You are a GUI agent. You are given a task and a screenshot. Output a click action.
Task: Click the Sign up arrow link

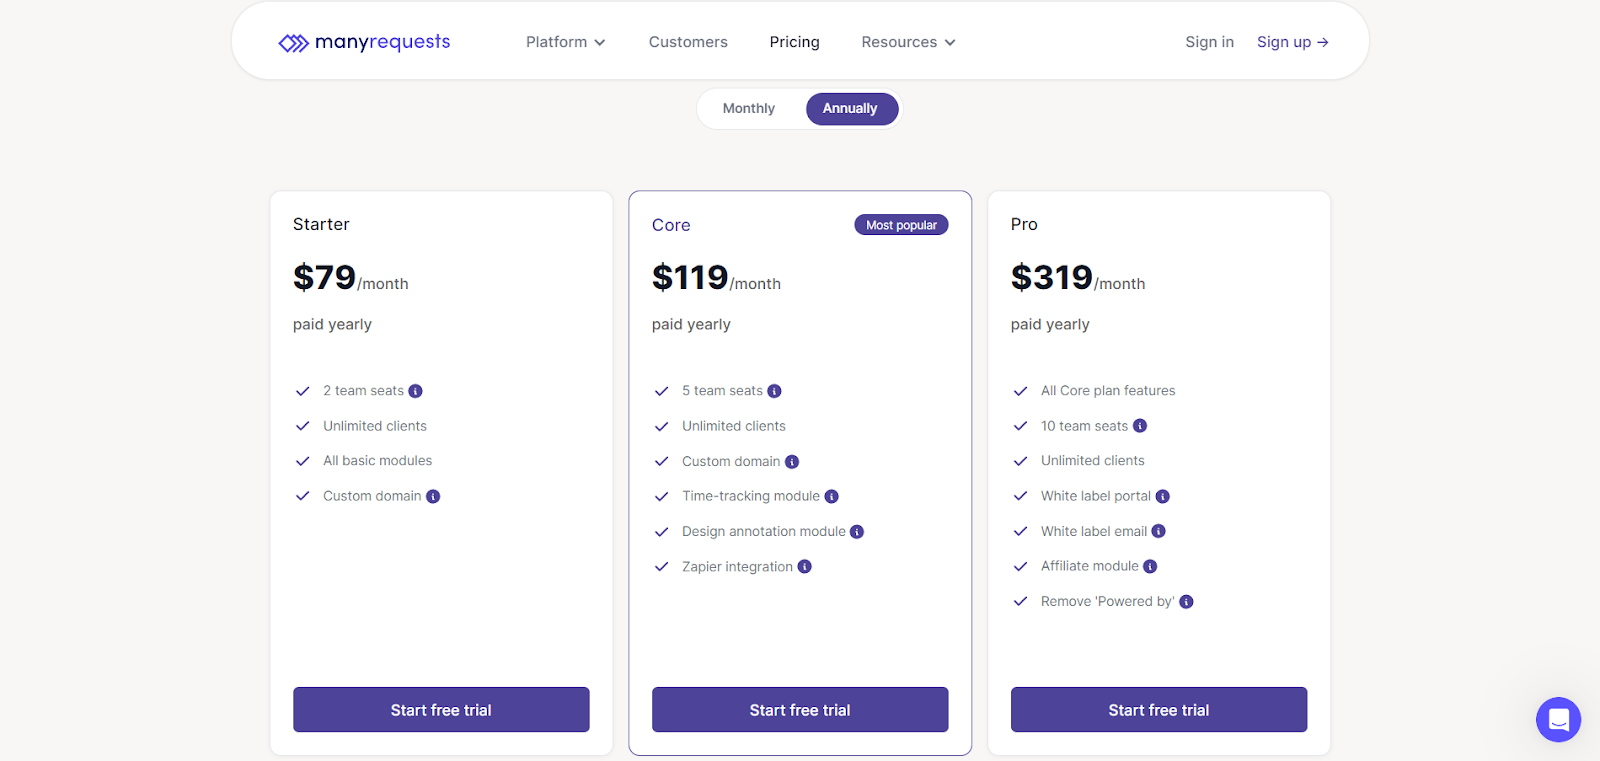coord(1292,42)
